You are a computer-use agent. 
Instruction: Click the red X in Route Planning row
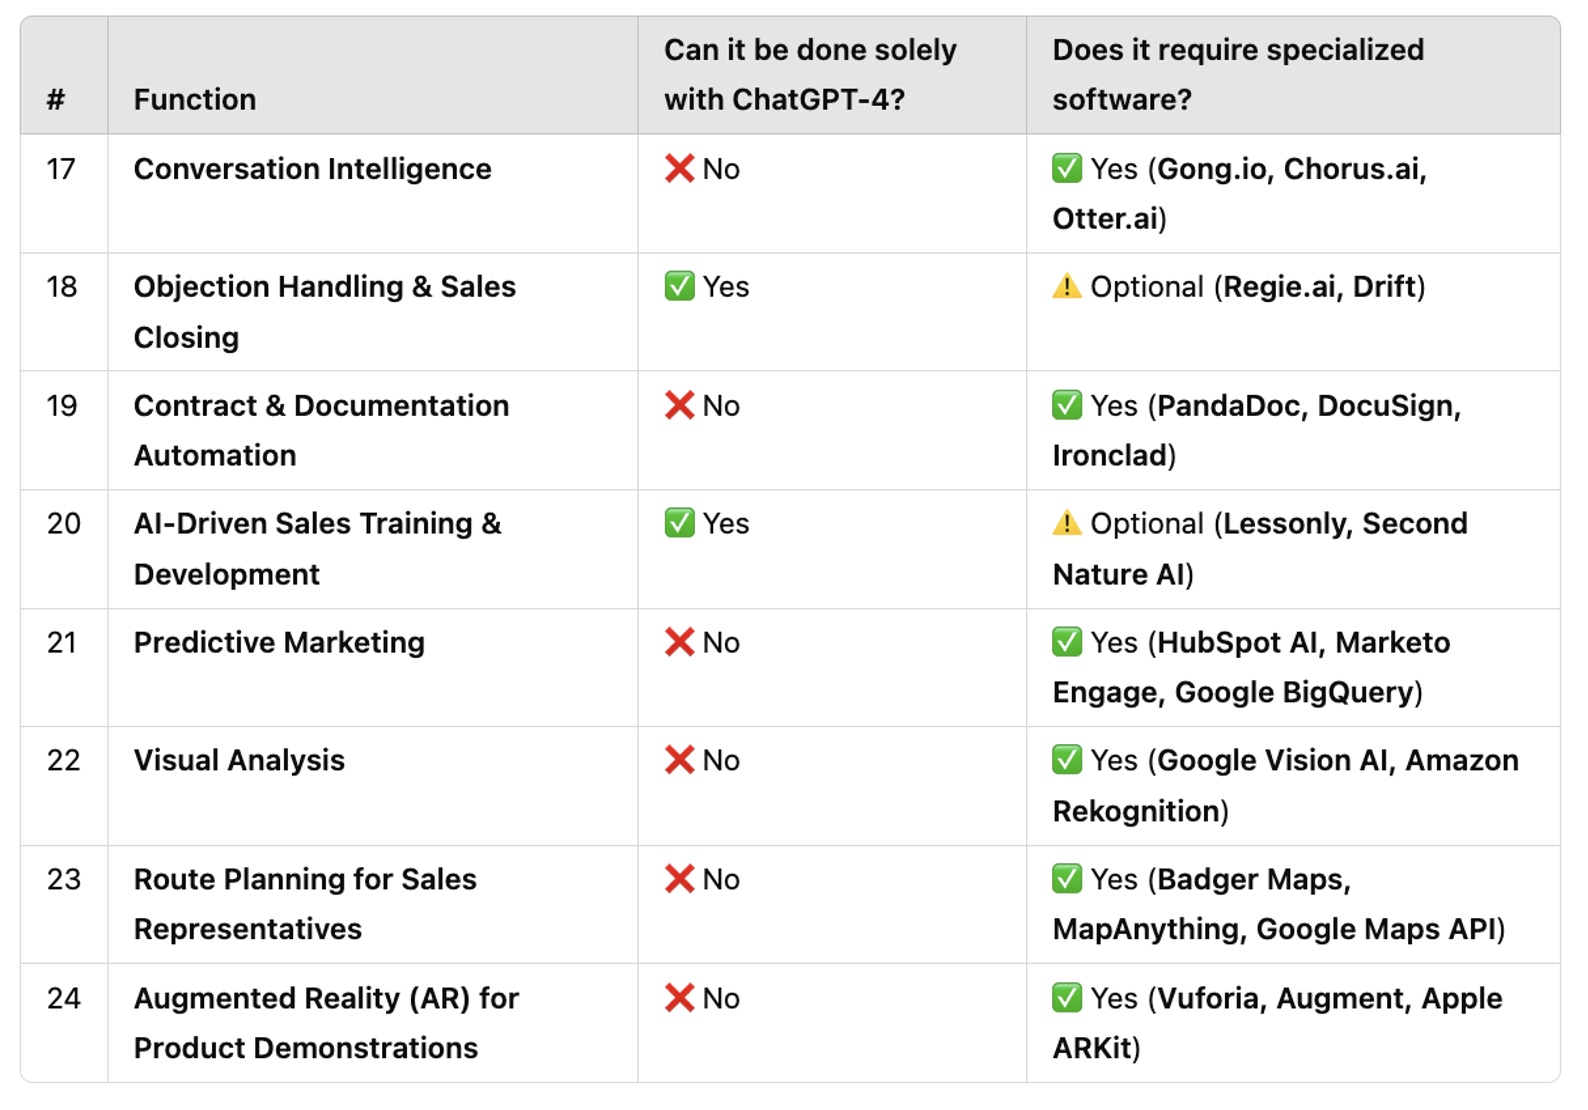679,879
